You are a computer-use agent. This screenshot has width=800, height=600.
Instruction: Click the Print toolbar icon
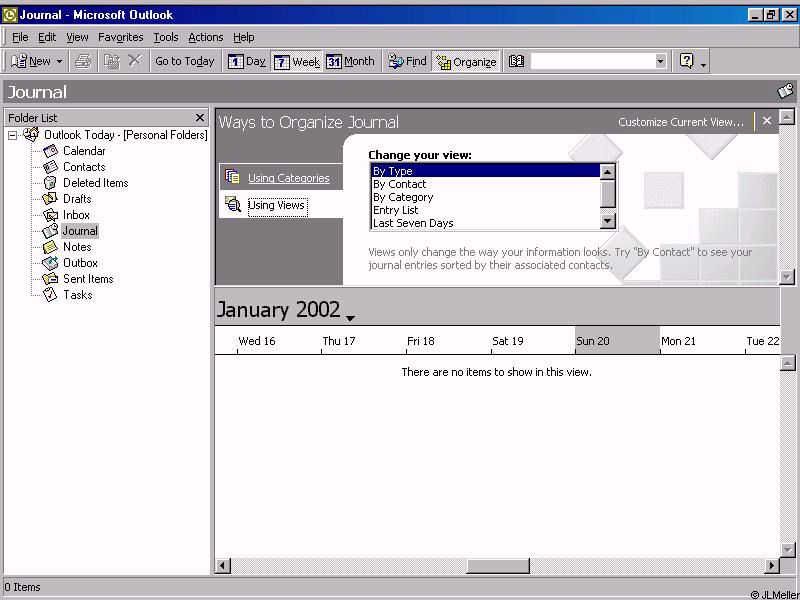[x=83, y=61]
